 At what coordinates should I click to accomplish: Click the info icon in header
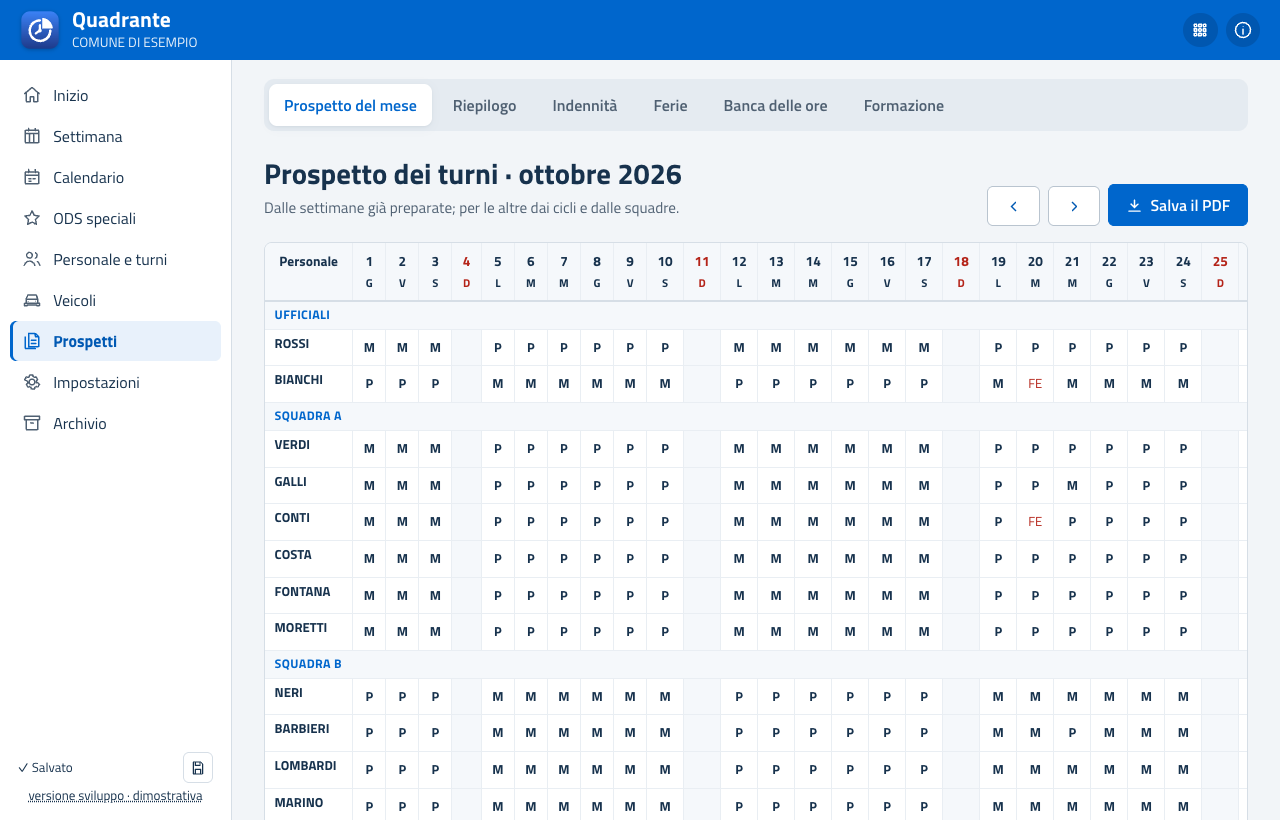[1243, 30]
